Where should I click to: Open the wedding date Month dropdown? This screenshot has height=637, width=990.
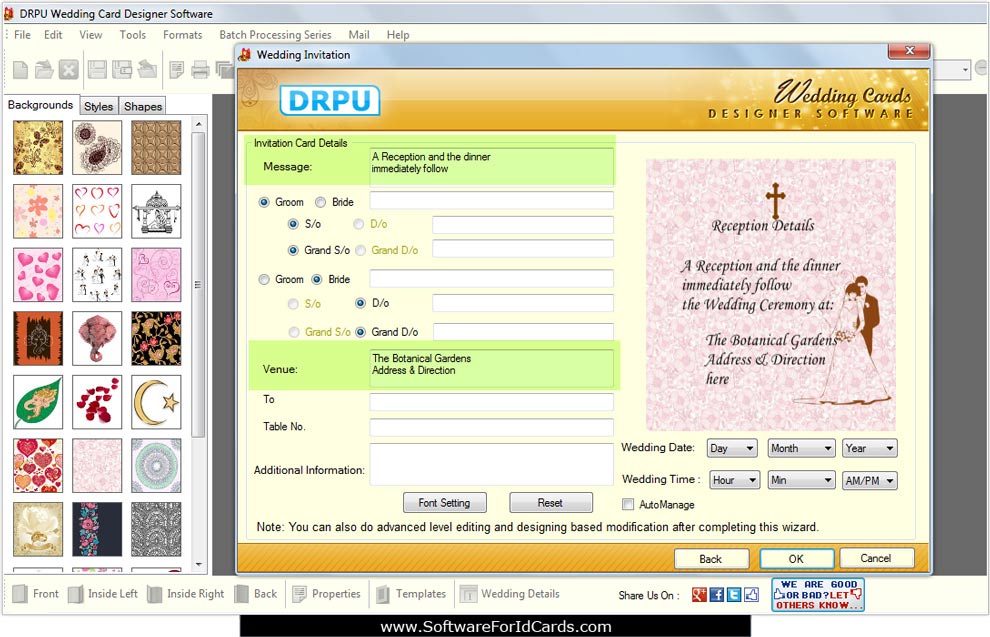tap(801, 448)
